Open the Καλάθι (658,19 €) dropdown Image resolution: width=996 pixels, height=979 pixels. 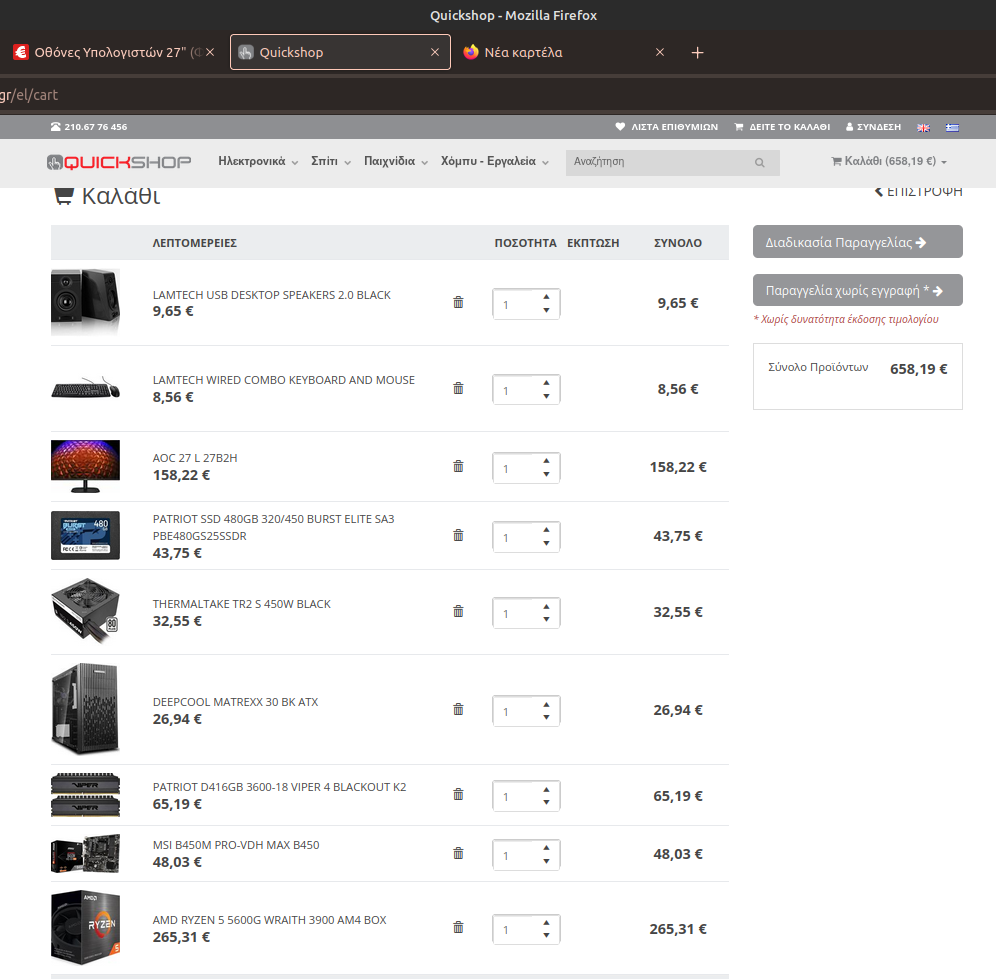(x=889, y=161)
